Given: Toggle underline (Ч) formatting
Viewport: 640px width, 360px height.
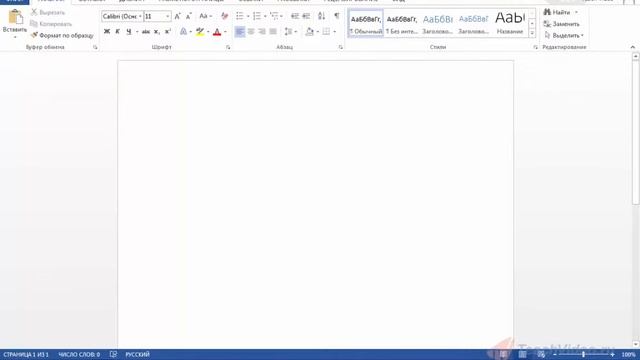Looking at the screenshot, I should point(129,31).
